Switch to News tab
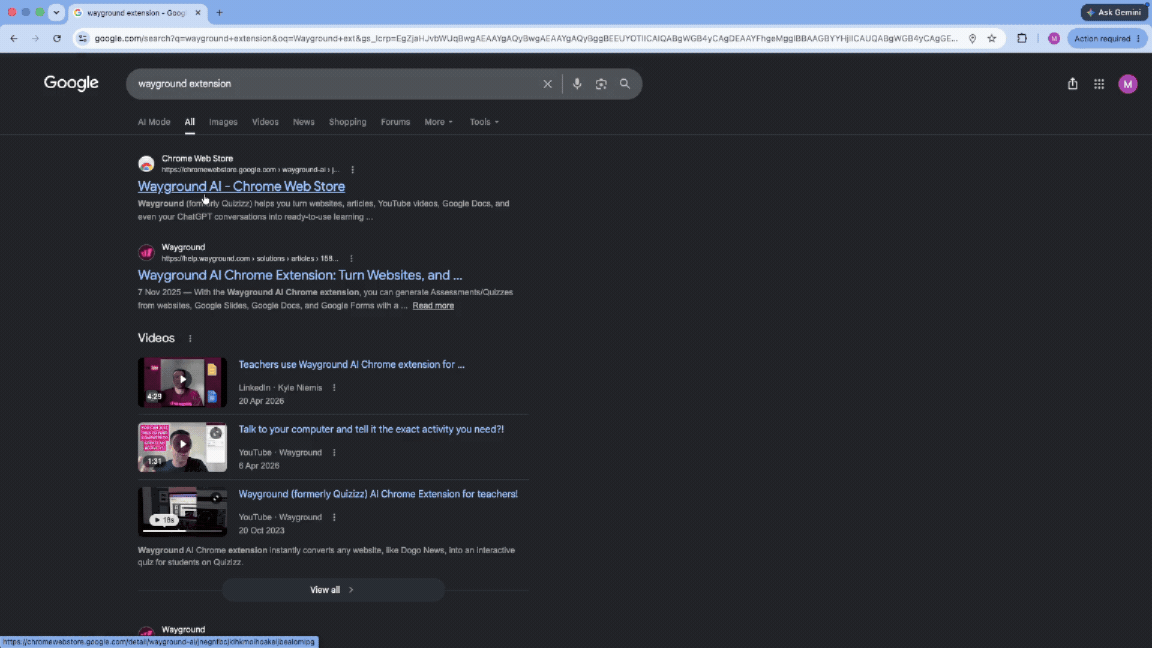Image resolution: width=1152 pixels, height=648 pixels. pos(303,122)
